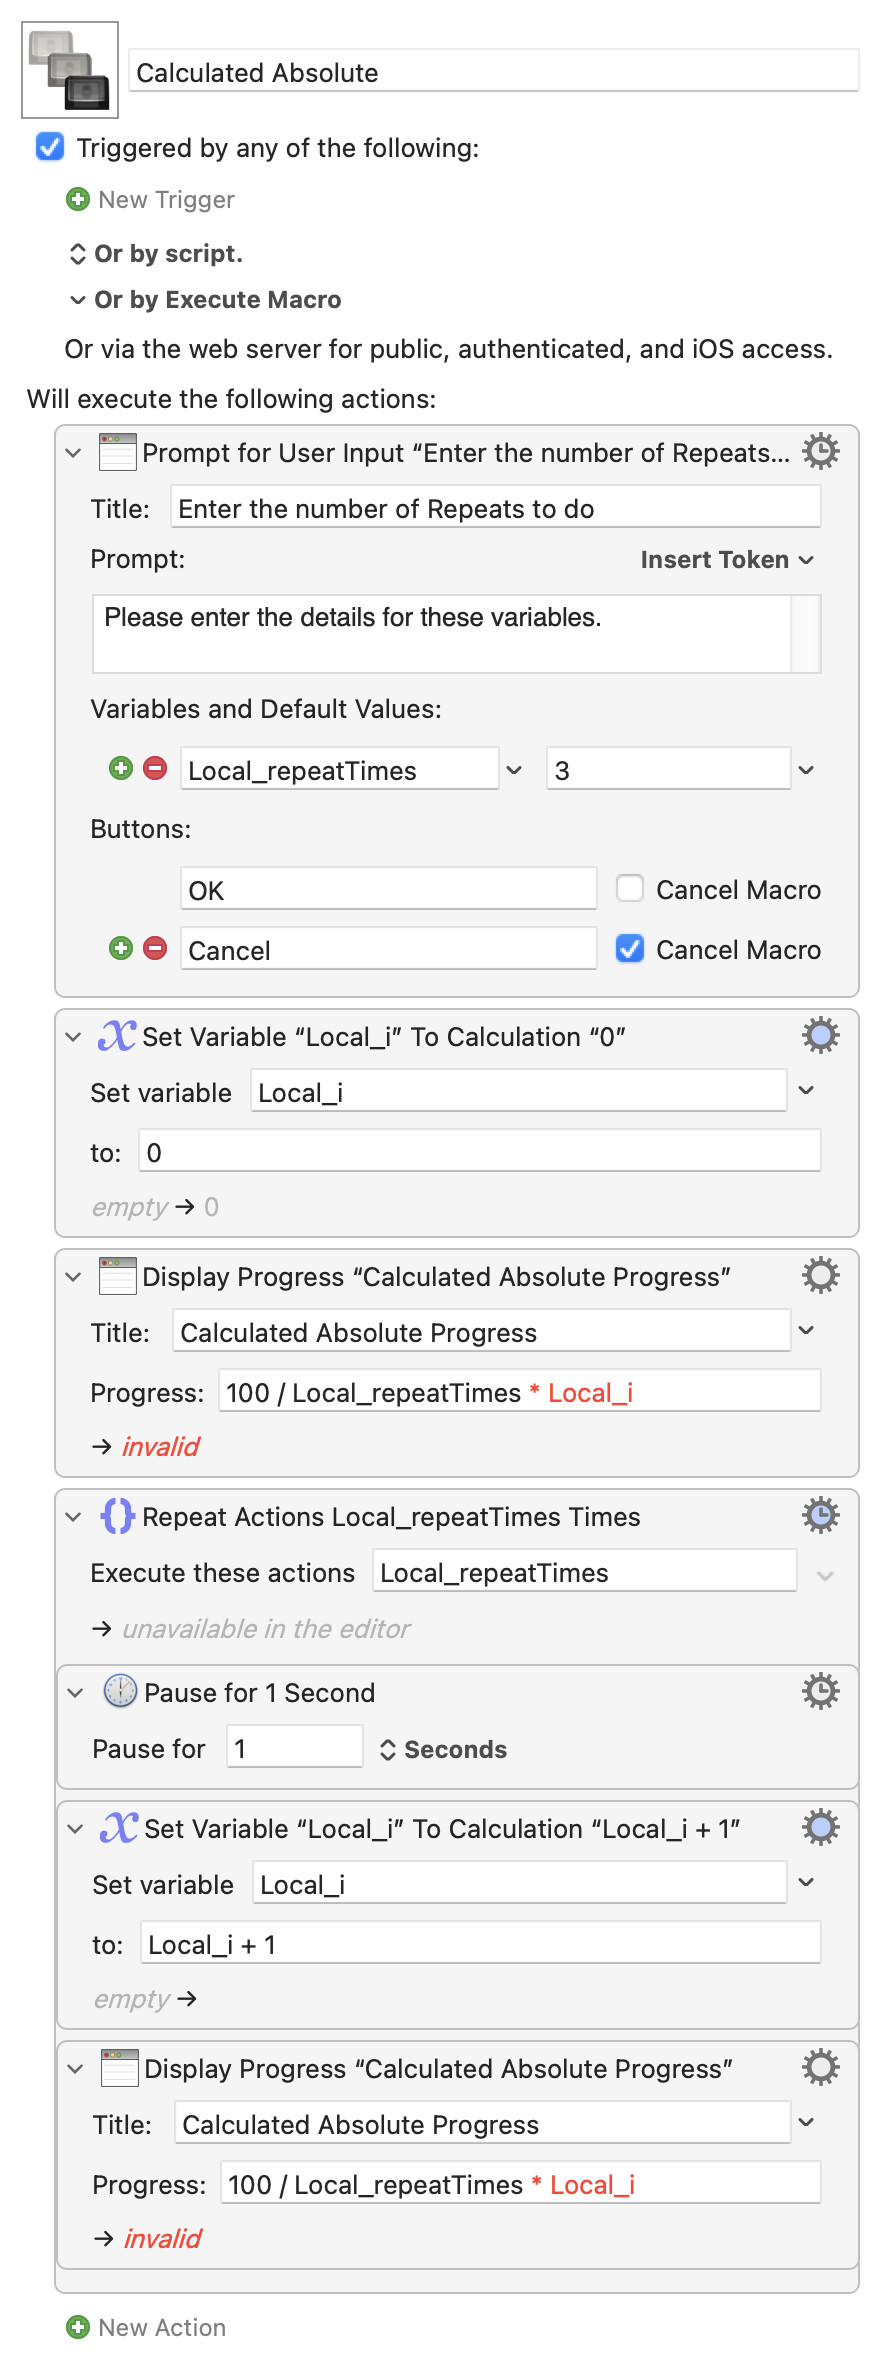Click first Display Progress formula field
This screenshot has width=880, height=2360.
pyautogui.click(x=519, y=1392)
